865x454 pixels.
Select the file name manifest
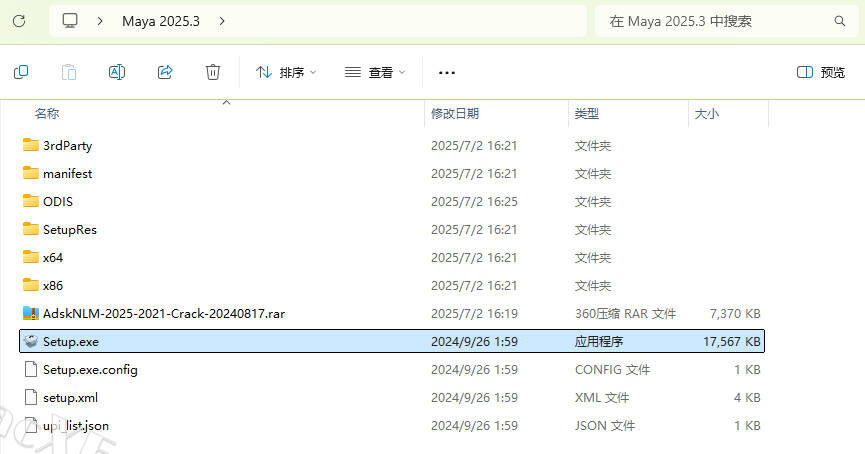tap(68, 174)
